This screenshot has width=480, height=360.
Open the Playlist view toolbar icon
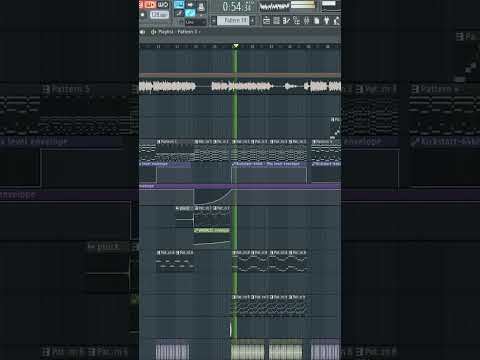[x=267, y=21]
